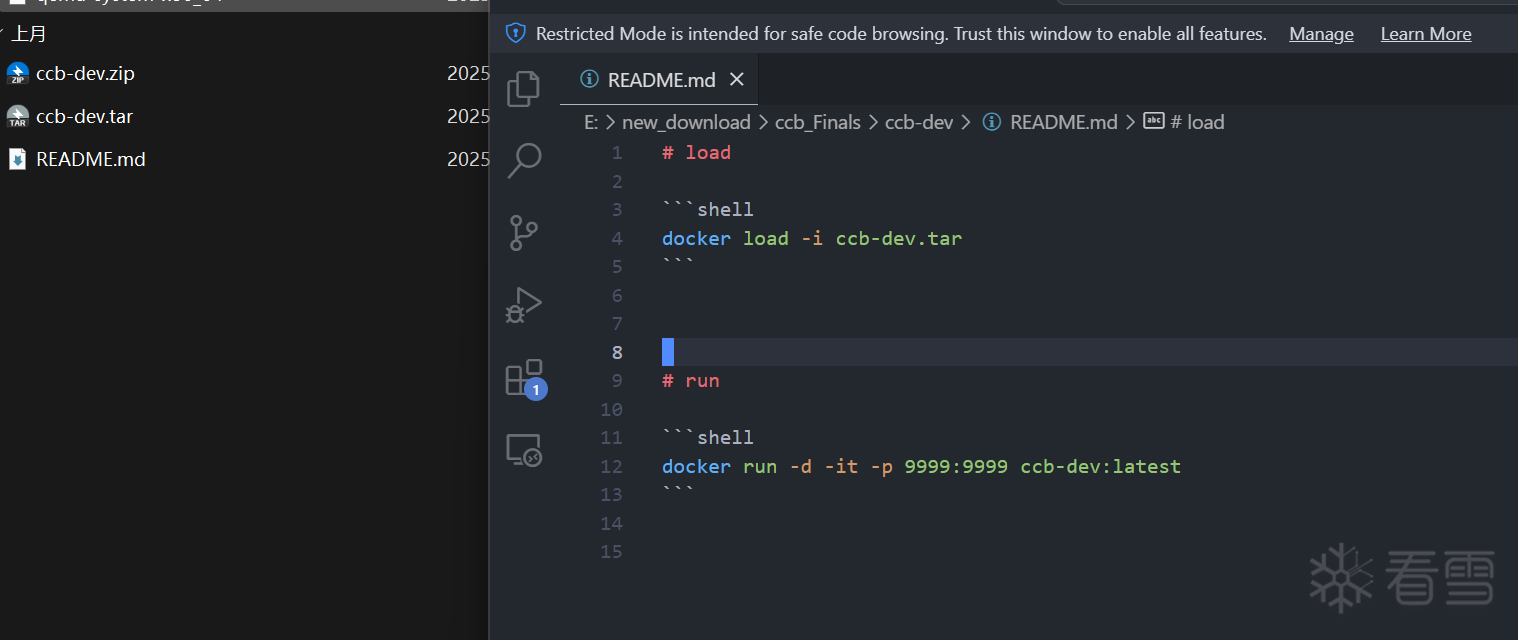Open the ccb-dev breadcrumb folder

919,122
